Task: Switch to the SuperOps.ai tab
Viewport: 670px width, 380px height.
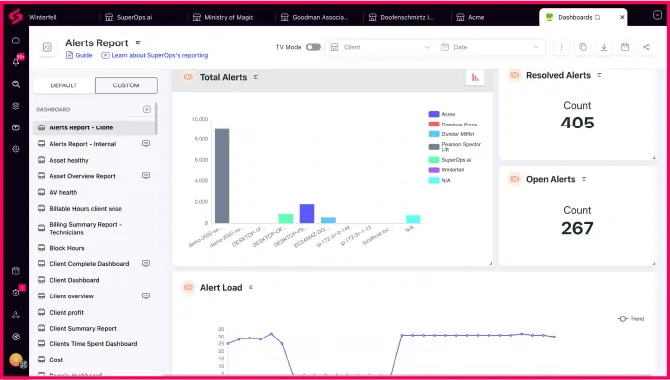Action: click(129, 18)
